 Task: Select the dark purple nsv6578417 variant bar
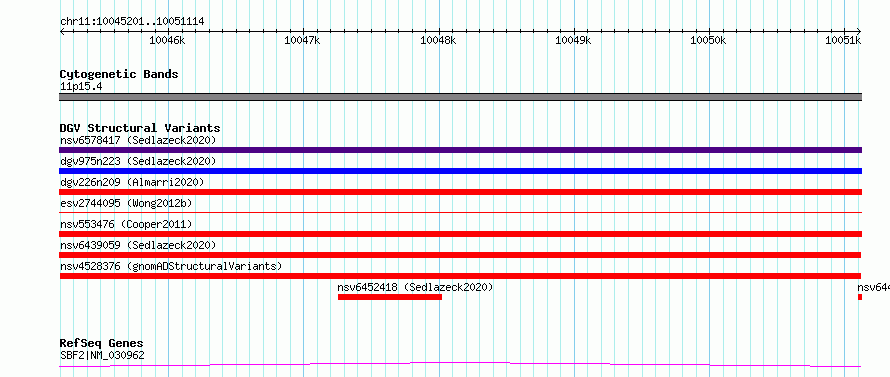point(461,150)
